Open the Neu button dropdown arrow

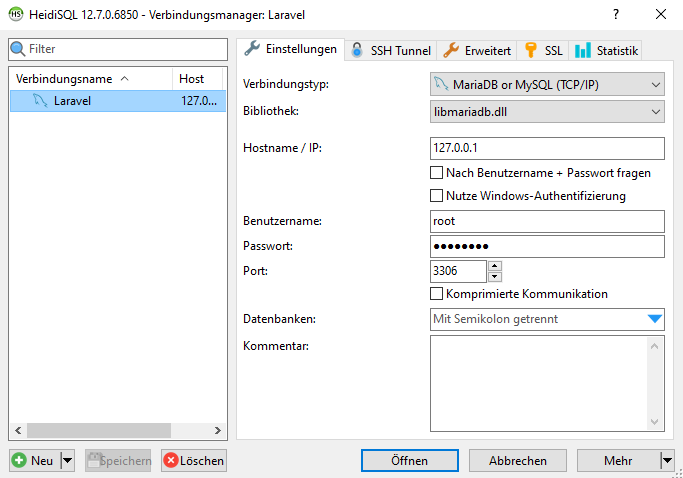tap(68, 460)
